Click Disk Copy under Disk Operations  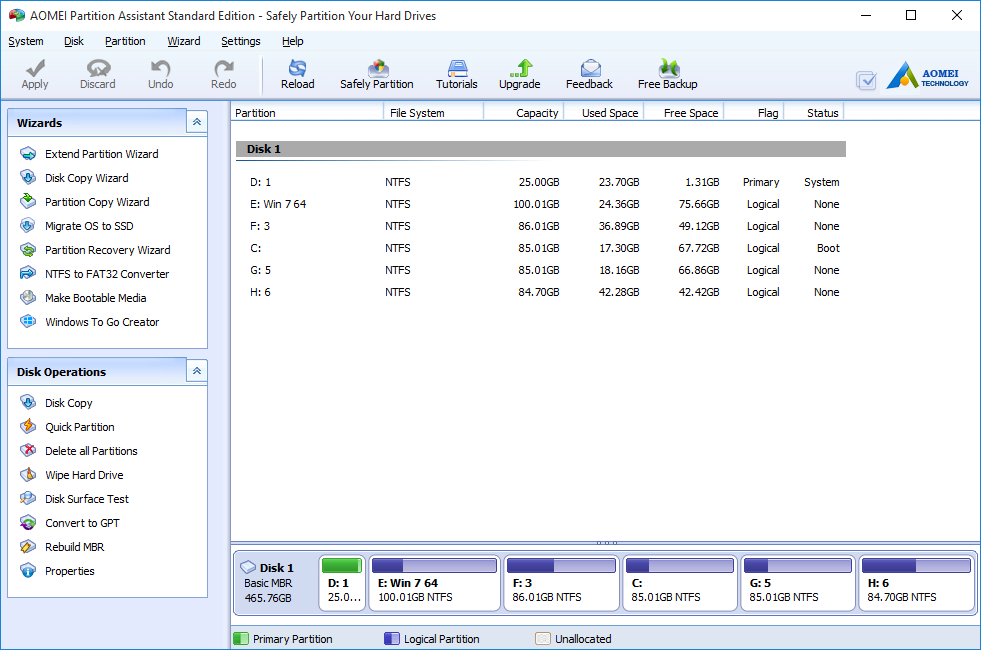click(69, 403)
